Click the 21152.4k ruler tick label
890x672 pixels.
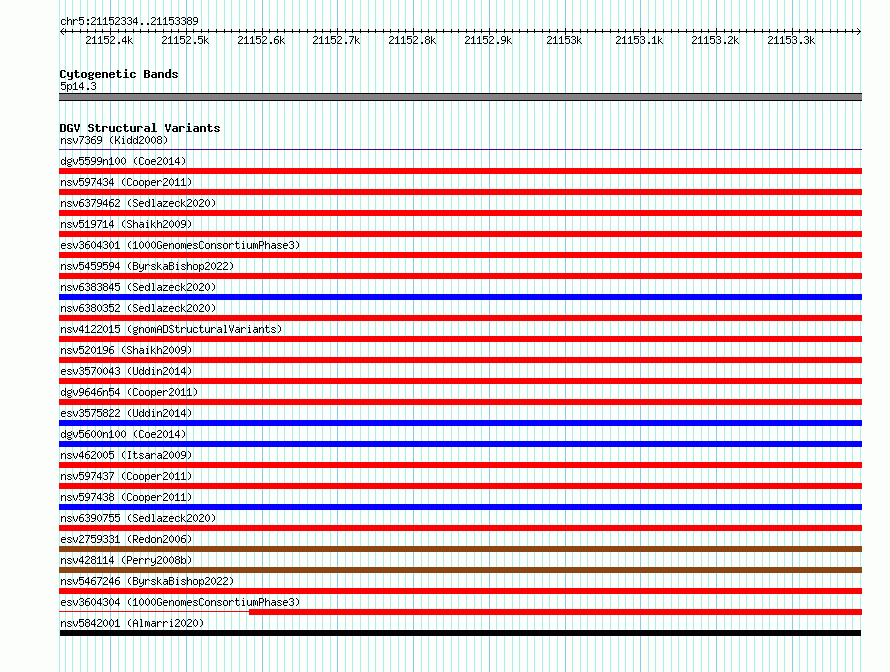point(109,40)
